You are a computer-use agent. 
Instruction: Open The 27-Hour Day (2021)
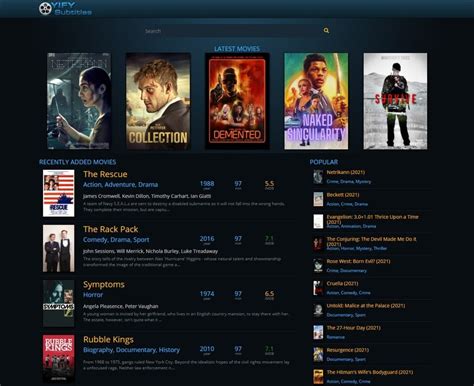tap(354, 328)
